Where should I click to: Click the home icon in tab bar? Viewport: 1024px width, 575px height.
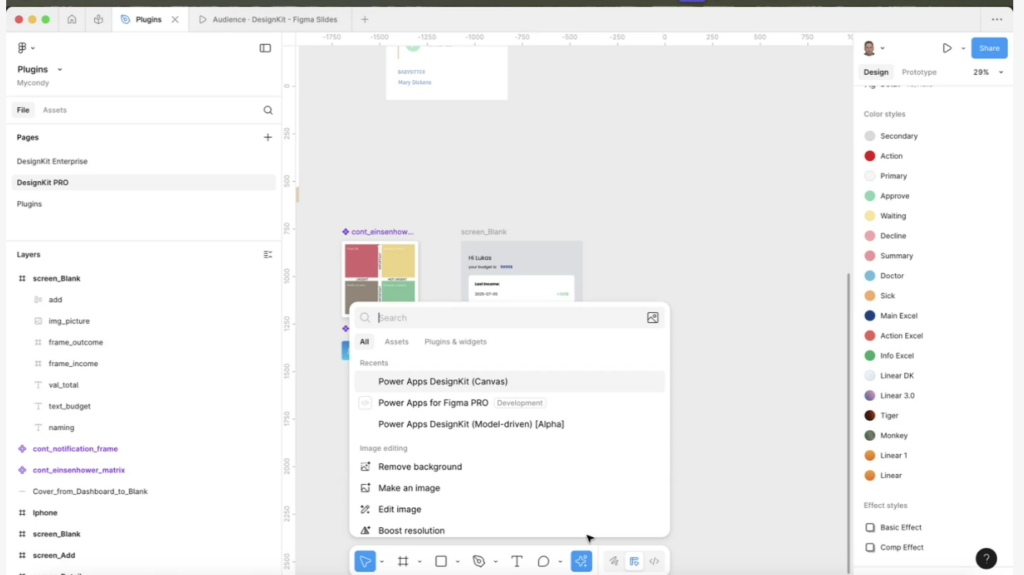coord(72,20)
